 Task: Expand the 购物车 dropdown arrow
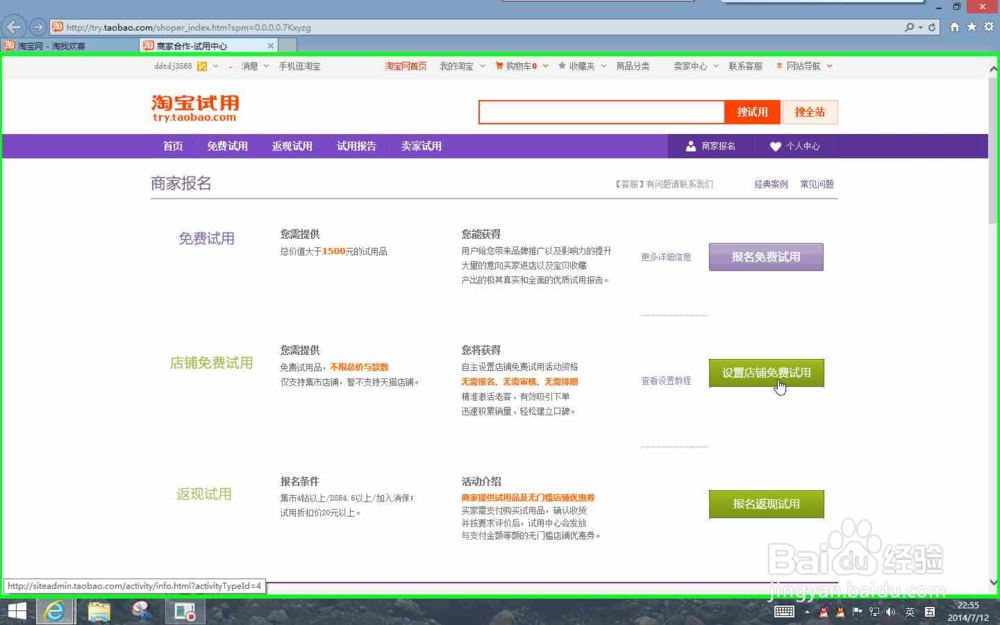tap(545, 66)
